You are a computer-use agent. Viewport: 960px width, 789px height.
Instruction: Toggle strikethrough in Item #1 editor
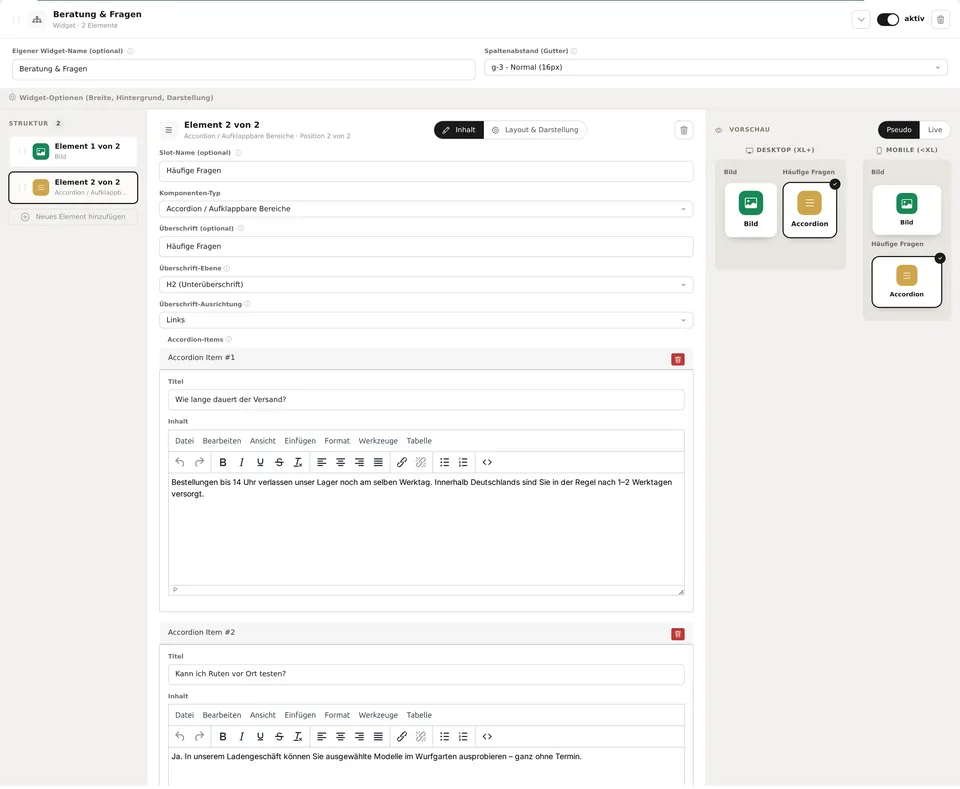(279, 462)
